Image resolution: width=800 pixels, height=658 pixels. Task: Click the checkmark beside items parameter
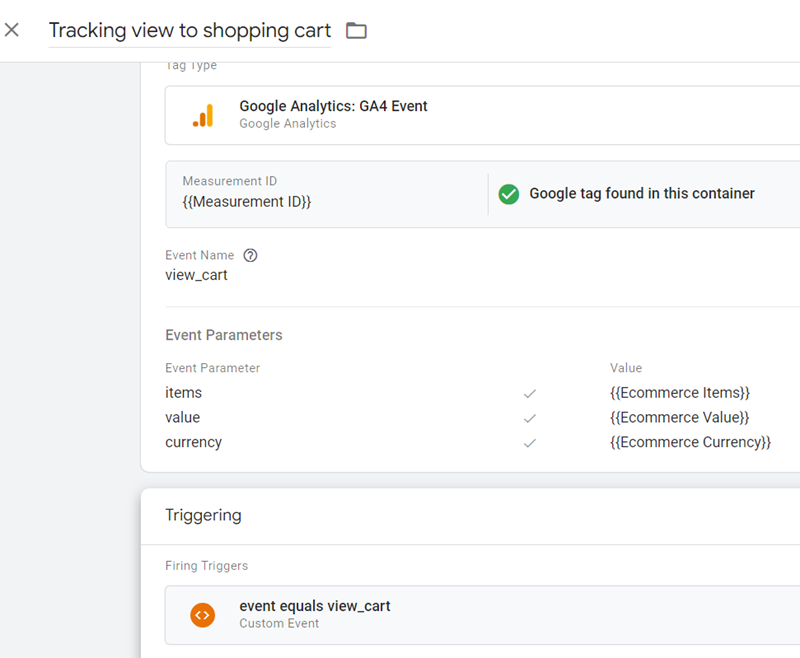531,393
